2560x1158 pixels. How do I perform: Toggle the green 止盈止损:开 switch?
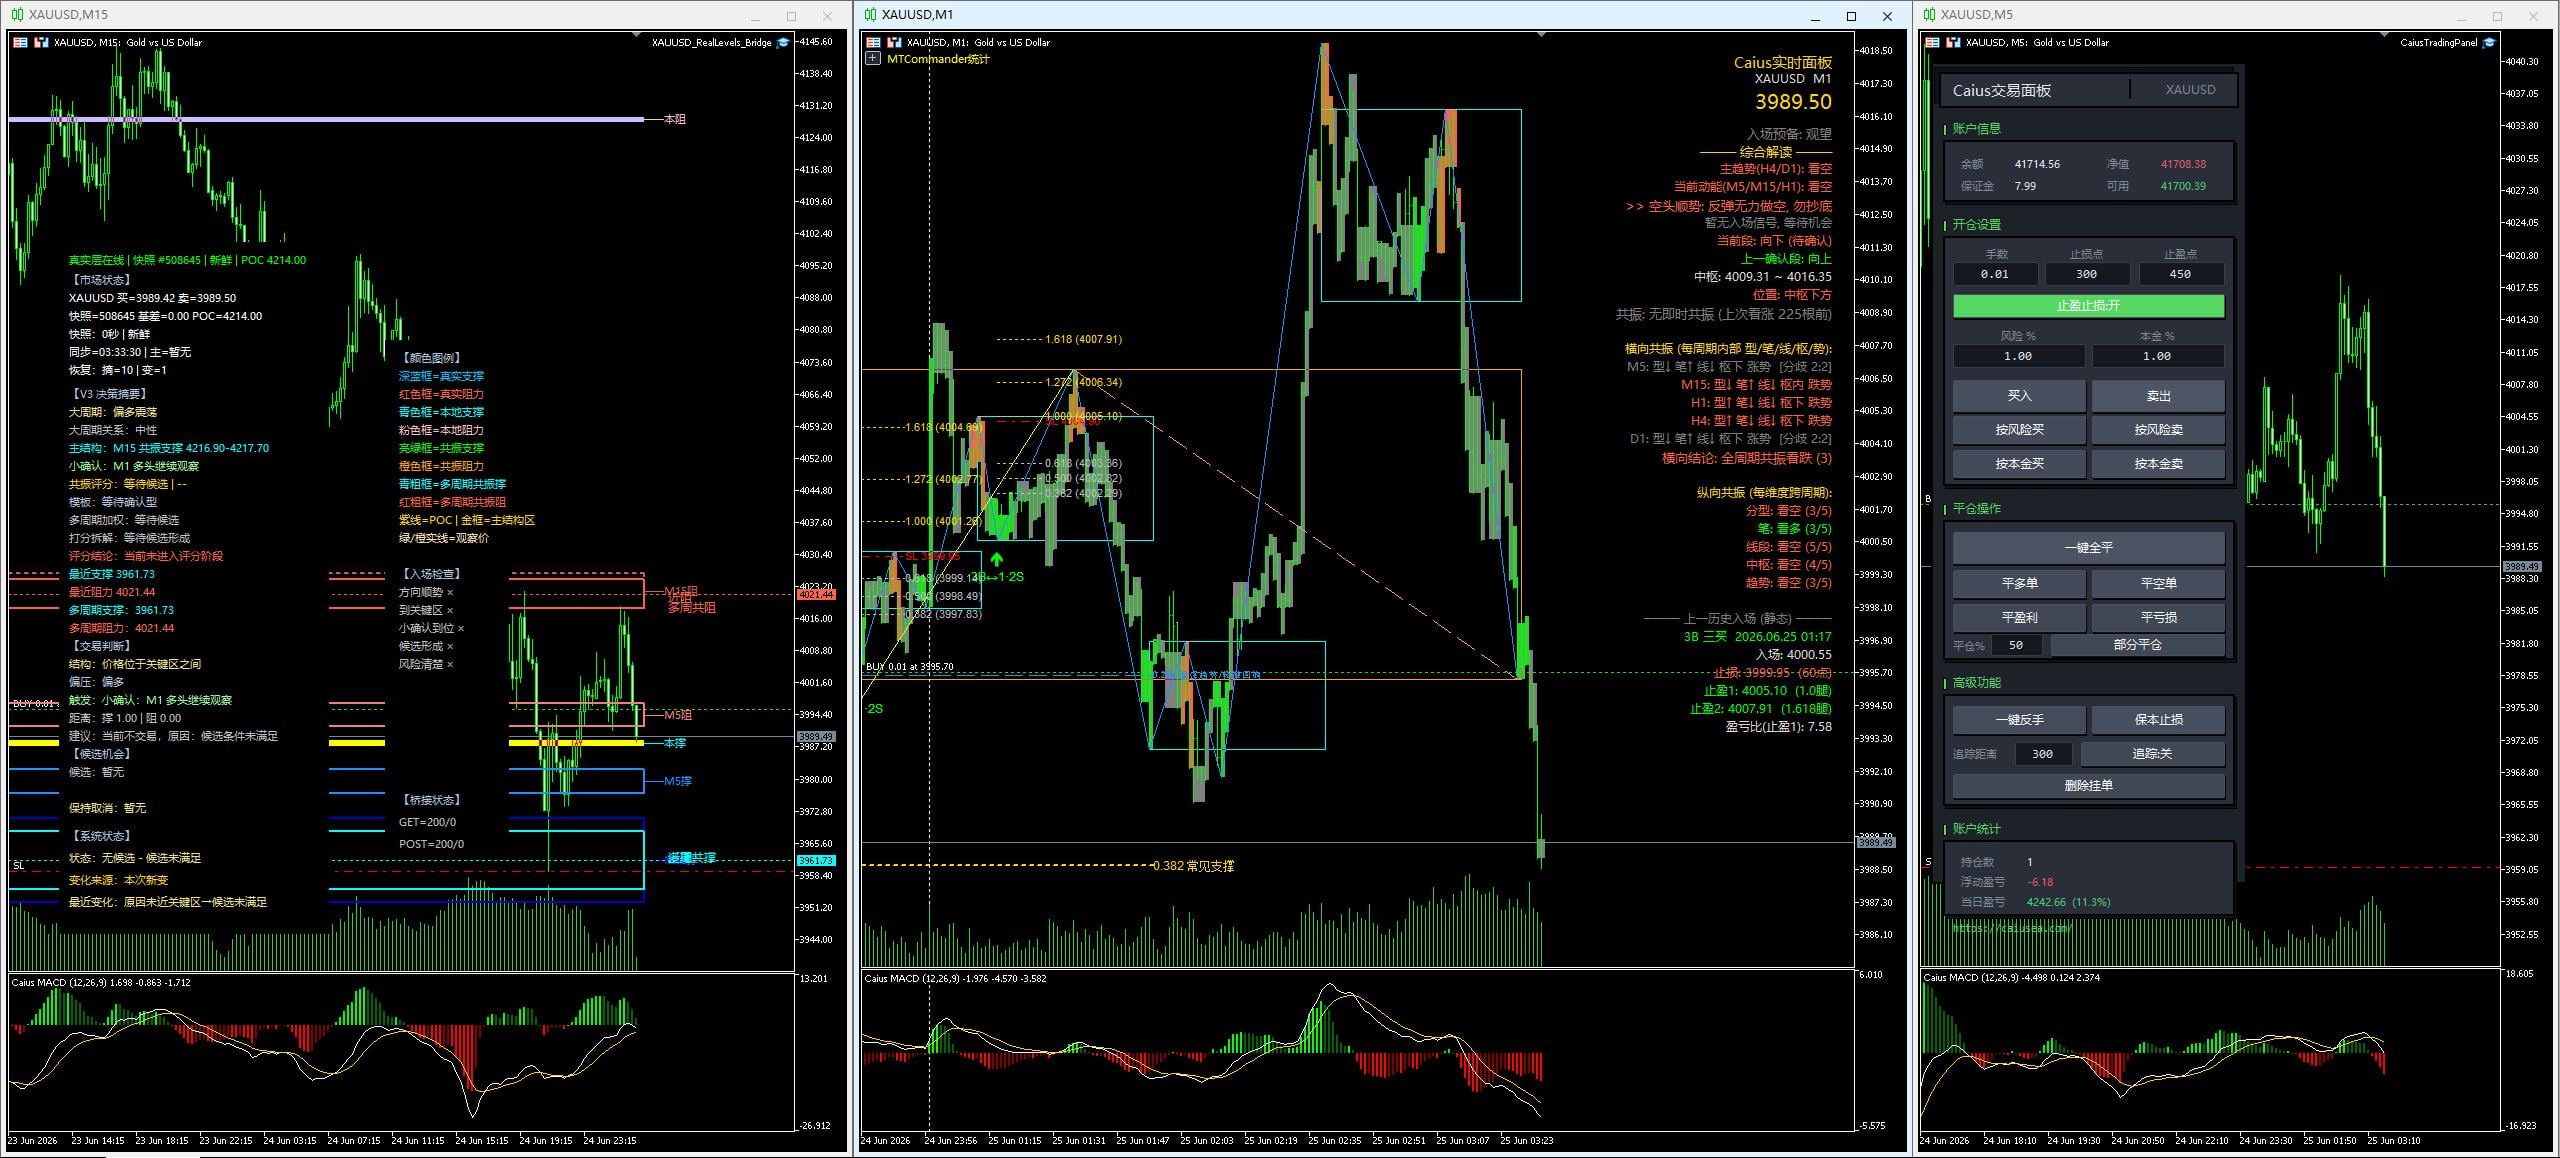pyautogui.click(x=2088, y=306)
